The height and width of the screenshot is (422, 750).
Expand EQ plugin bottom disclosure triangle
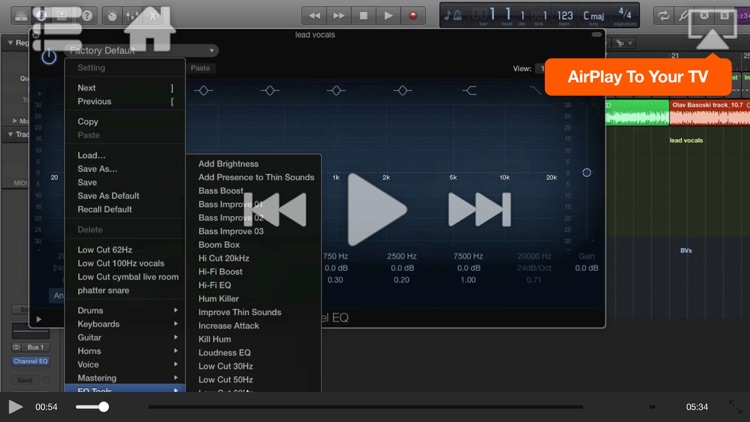[39, 319]
